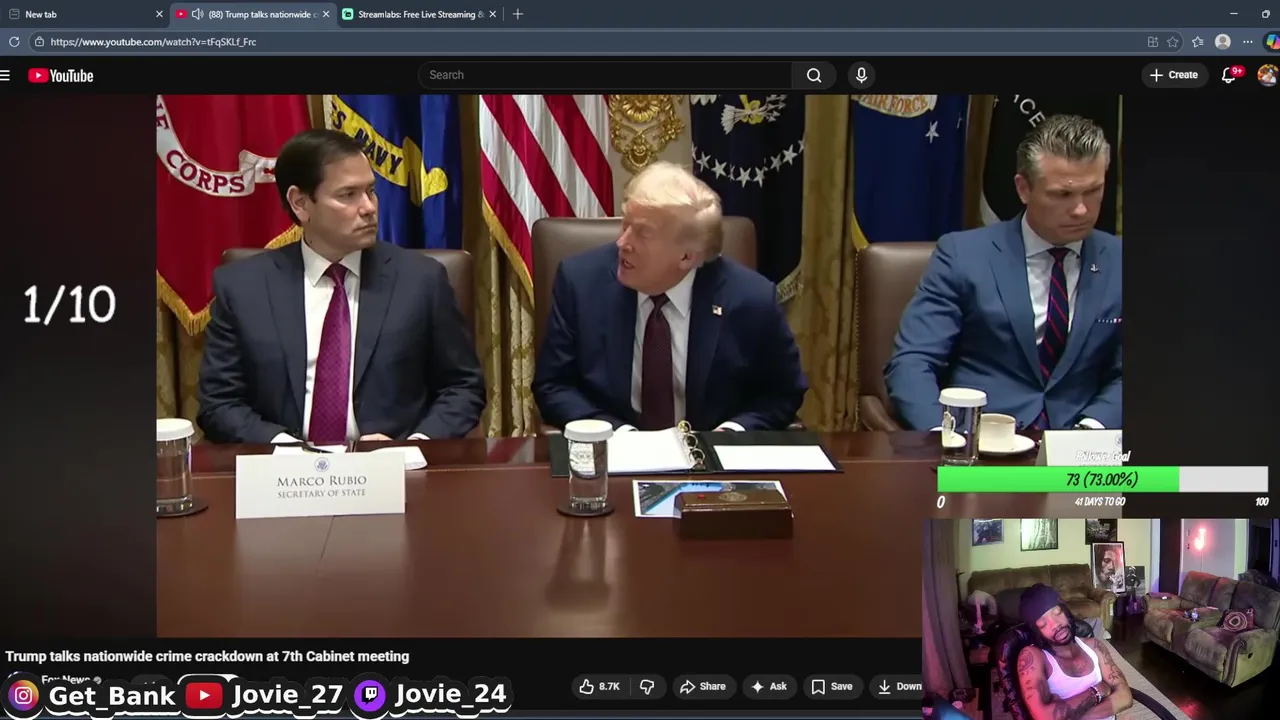Restore down the browser window
The width and height of the screenshot is (1280, 720).
click(x=1266, y=14)
